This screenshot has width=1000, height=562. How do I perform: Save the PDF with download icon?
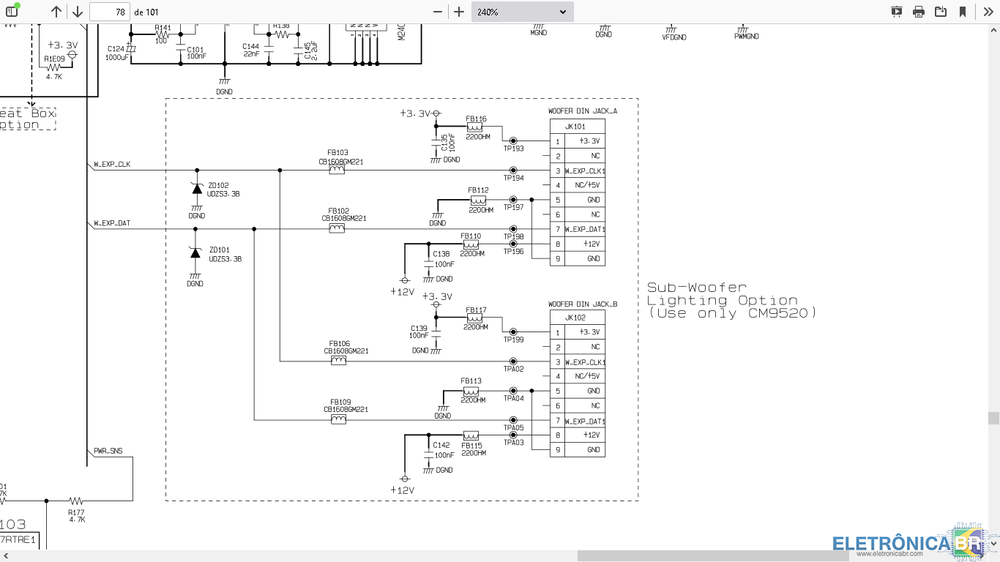click(x=941, y=11)
